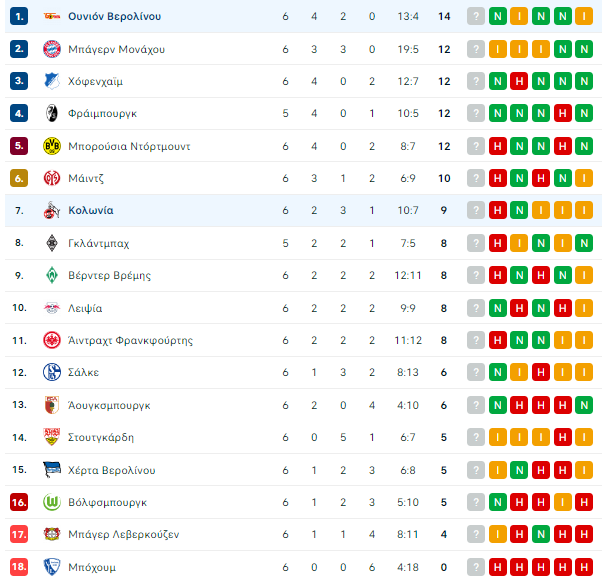This screenshot has height=587, width=606.
Task: Click the gray question mark in Ουνιόν Βερολίνου row
Action: (476, 16)
